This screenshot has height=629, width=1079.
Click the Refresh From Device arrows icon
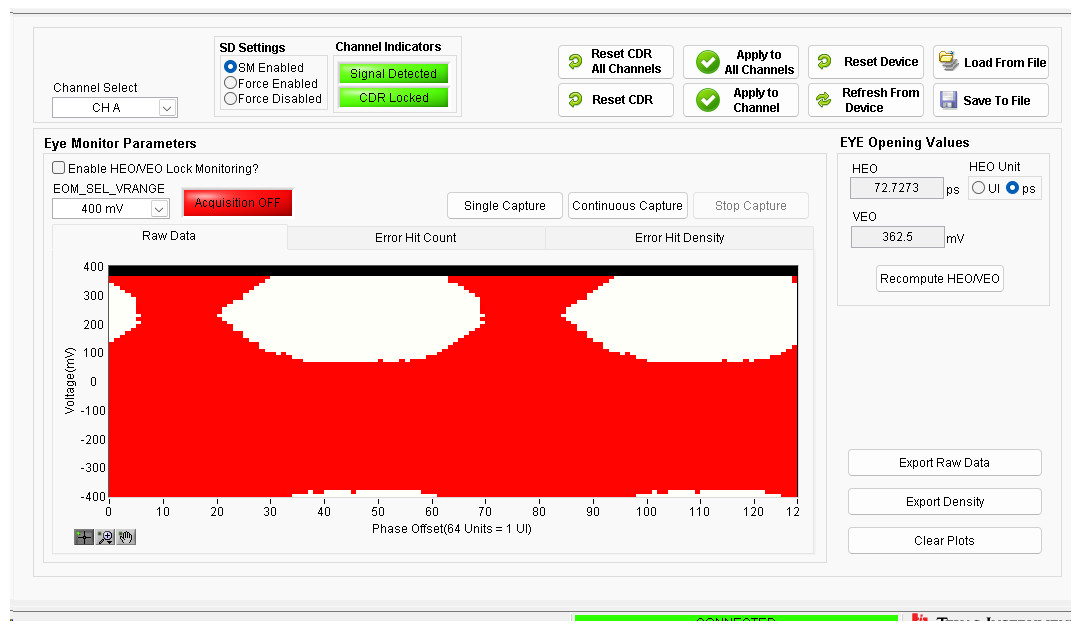point(824,100)
